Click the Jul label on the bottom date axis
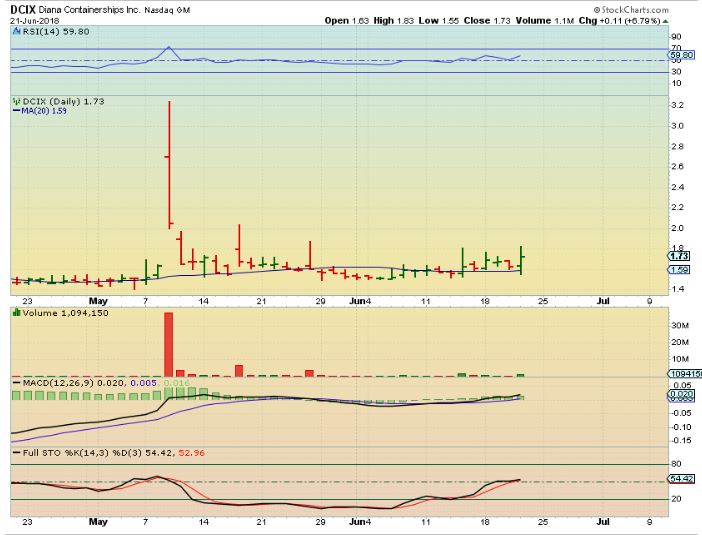Screen dimensions: 702x535 coord(603,522)
